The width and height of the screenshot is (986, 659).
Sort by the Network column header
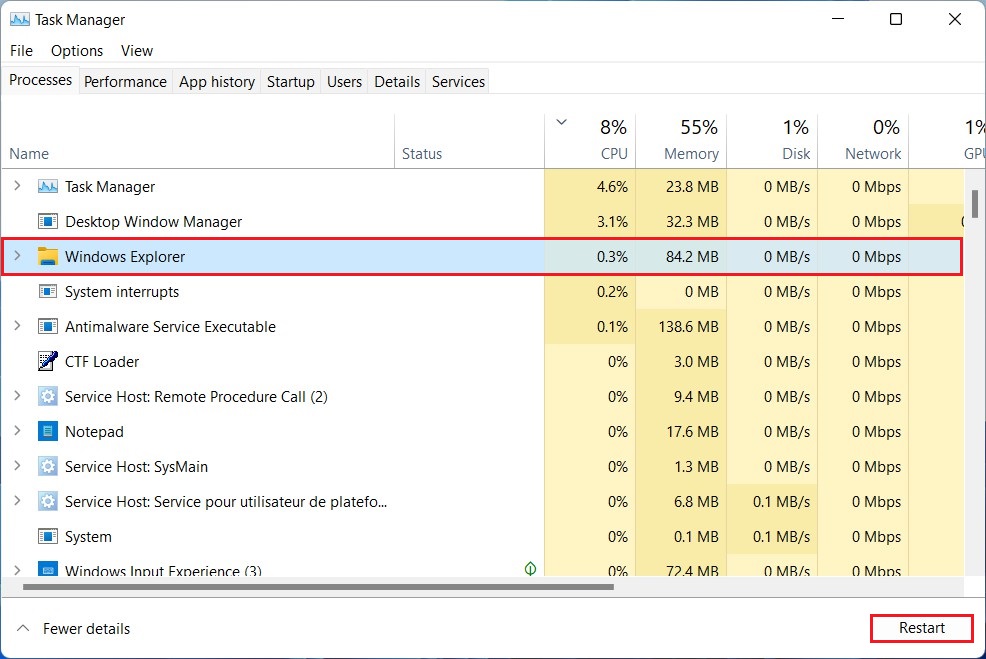[863, 141]
